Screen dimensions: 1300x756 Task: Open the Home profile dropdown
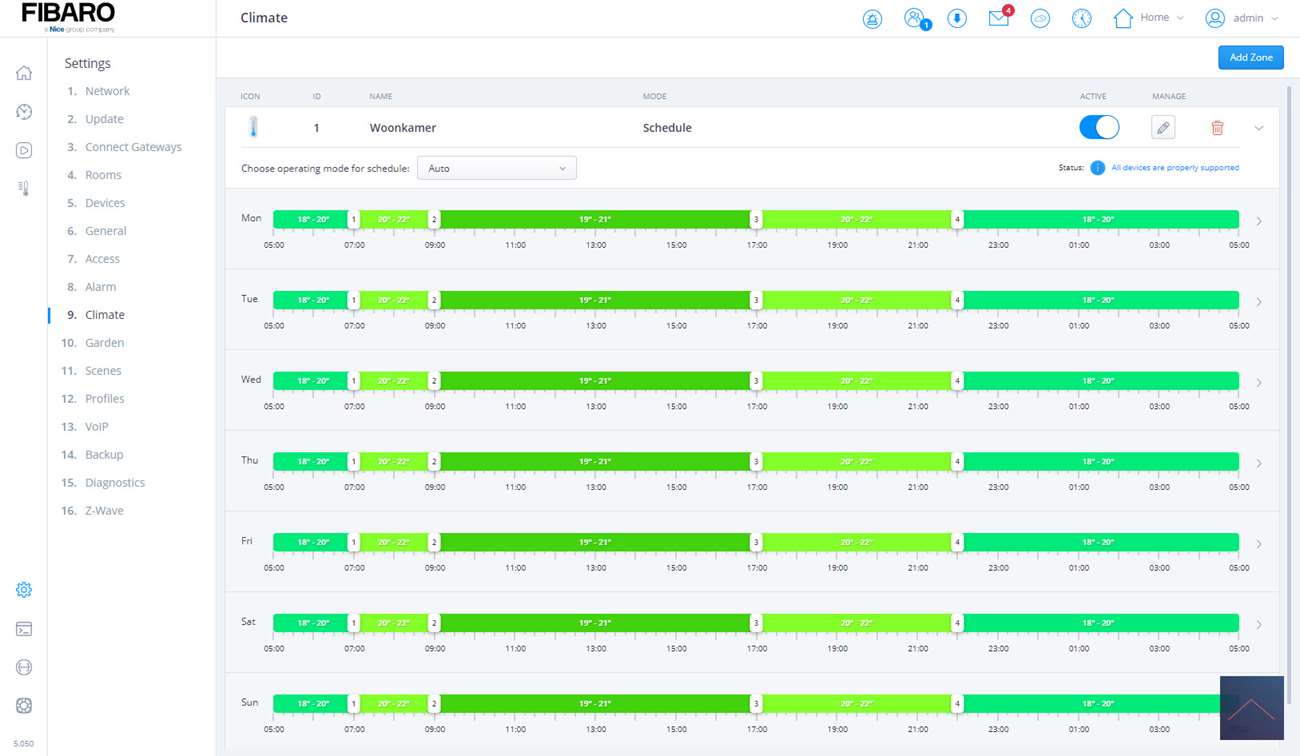(1150, 18)
